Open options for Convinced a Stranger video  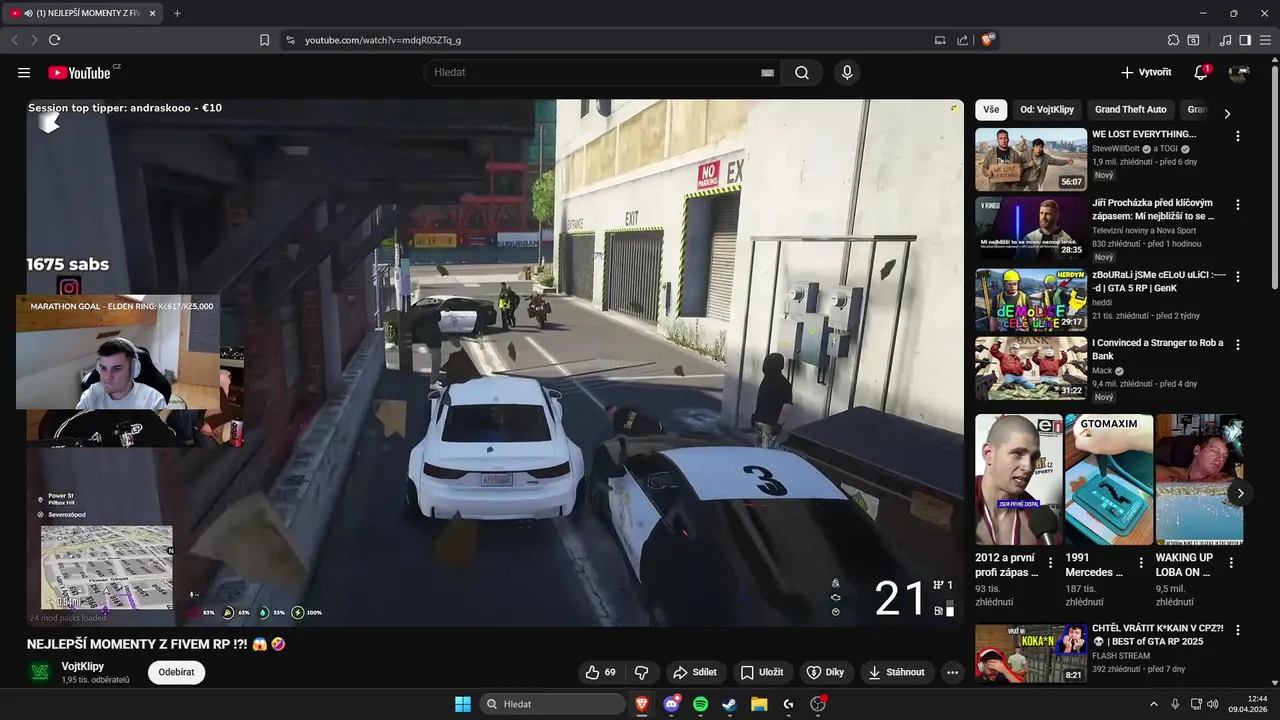(1238, 344)
